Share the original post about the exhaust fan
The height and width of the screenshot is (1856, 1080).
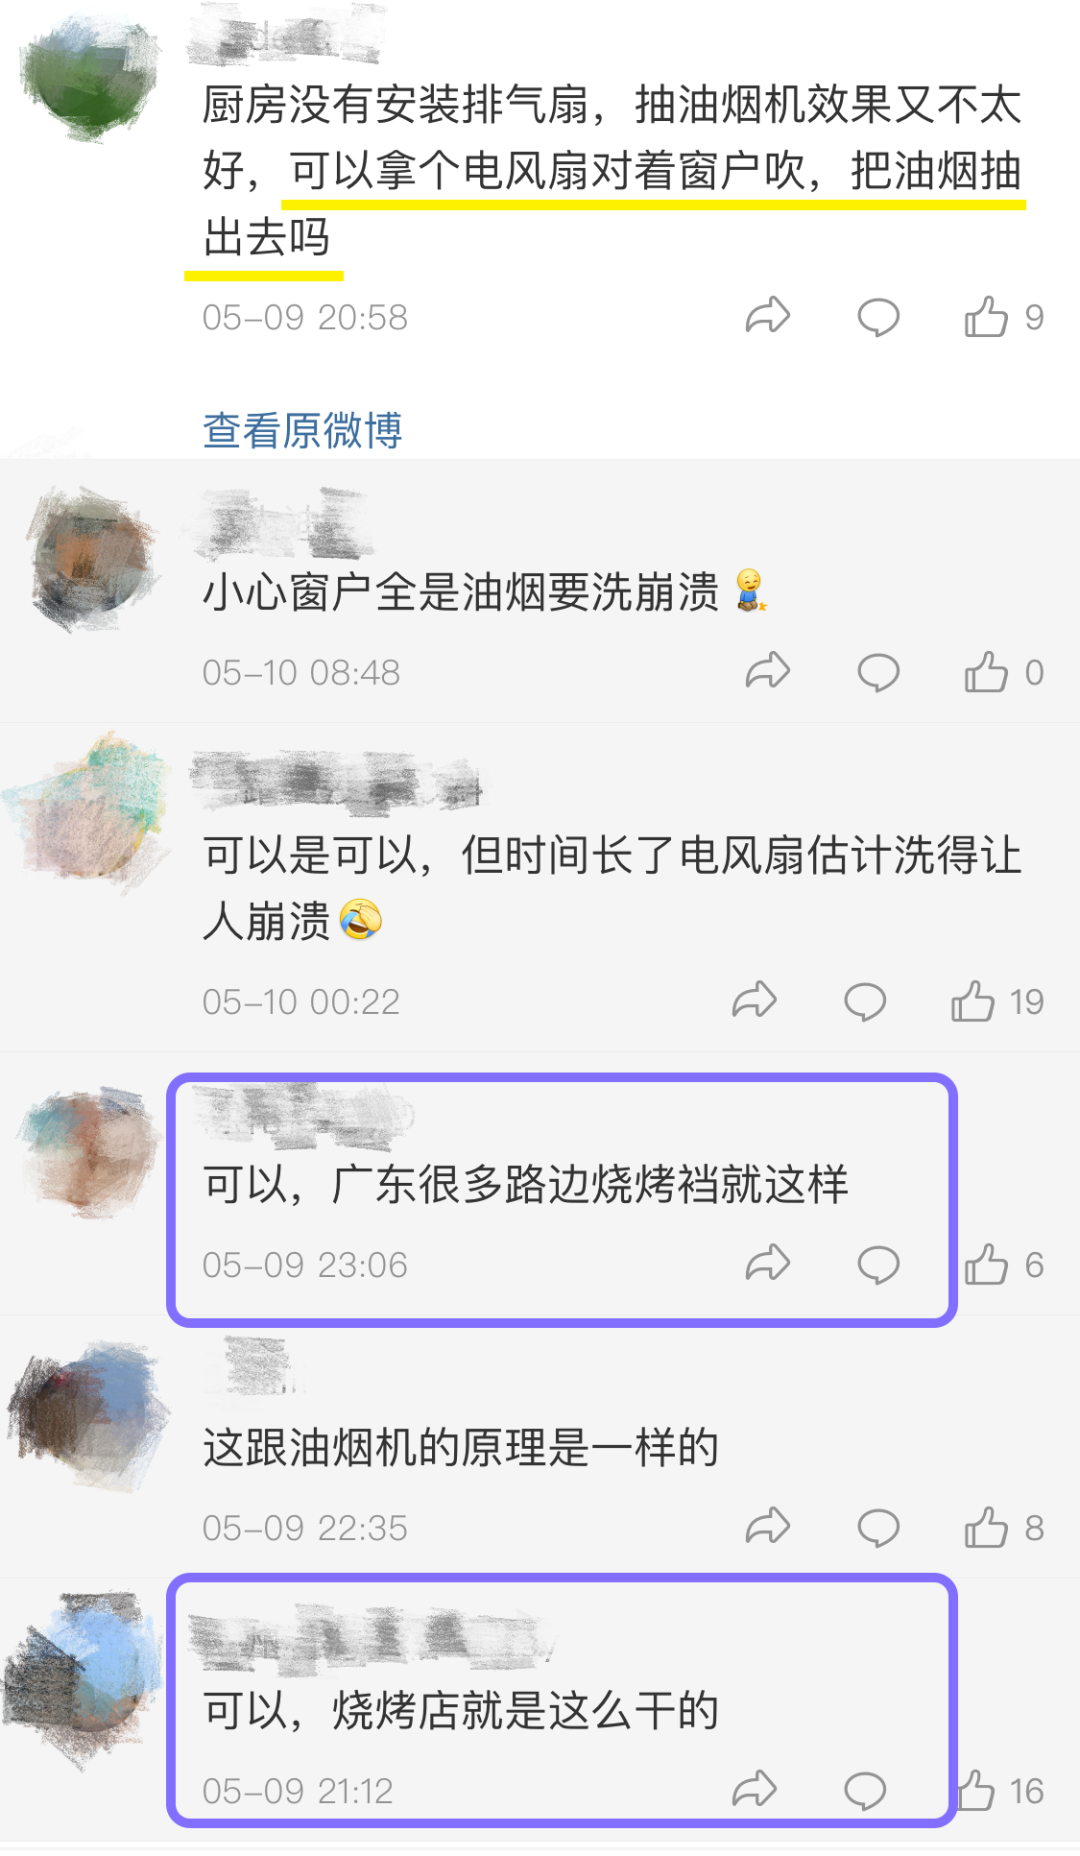click(x=768, y=317)
